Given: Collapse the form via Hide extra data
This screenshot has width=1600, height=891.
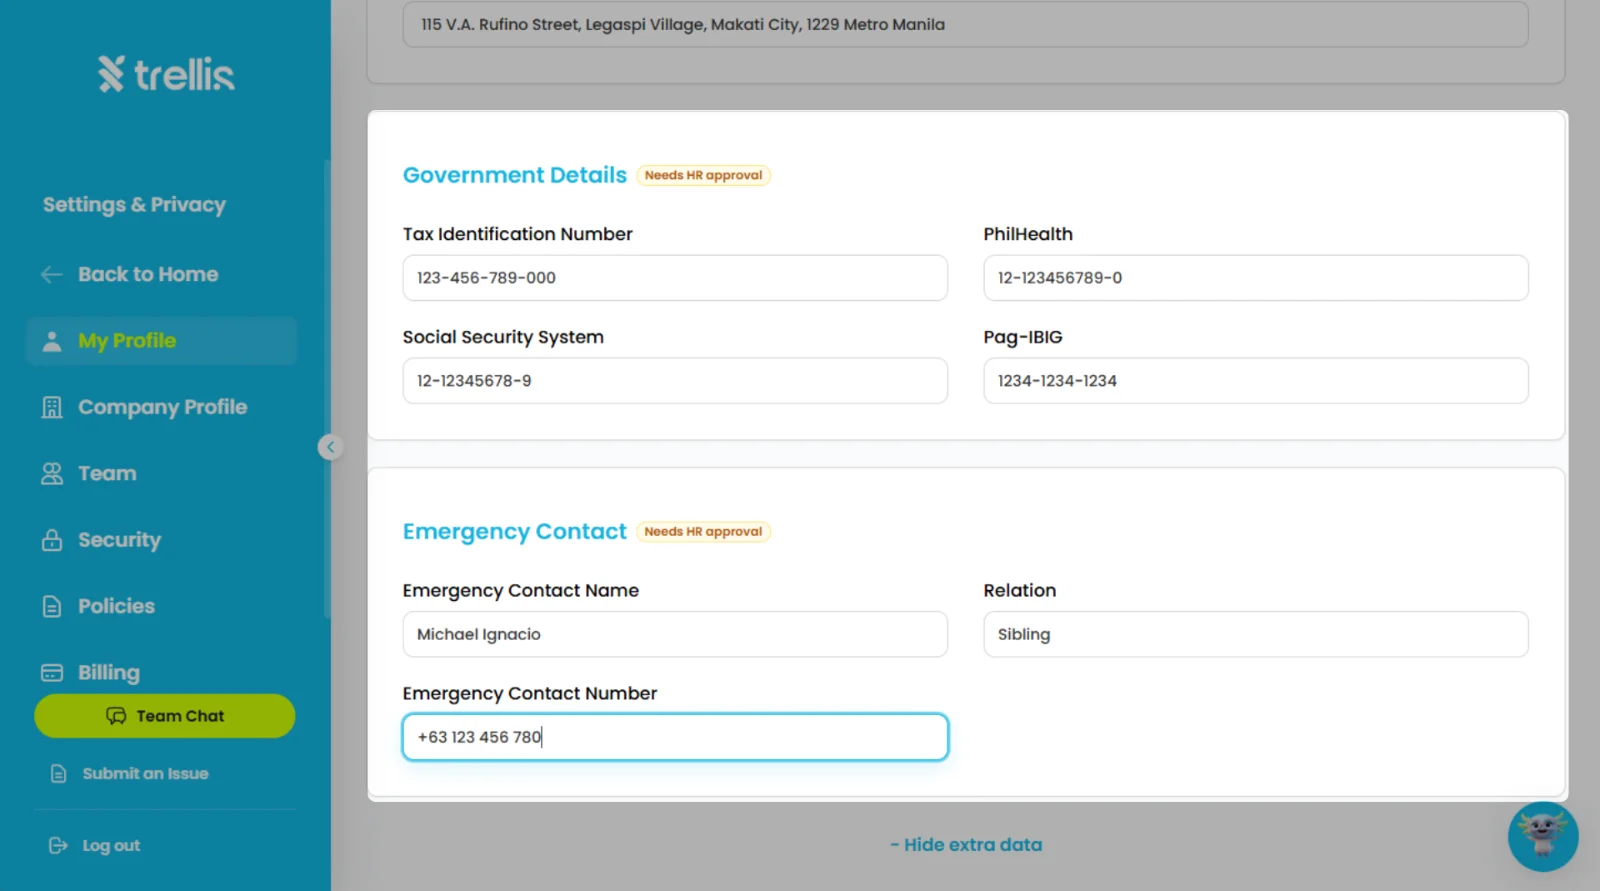Looking at the screenshot, I should (966, 845).
